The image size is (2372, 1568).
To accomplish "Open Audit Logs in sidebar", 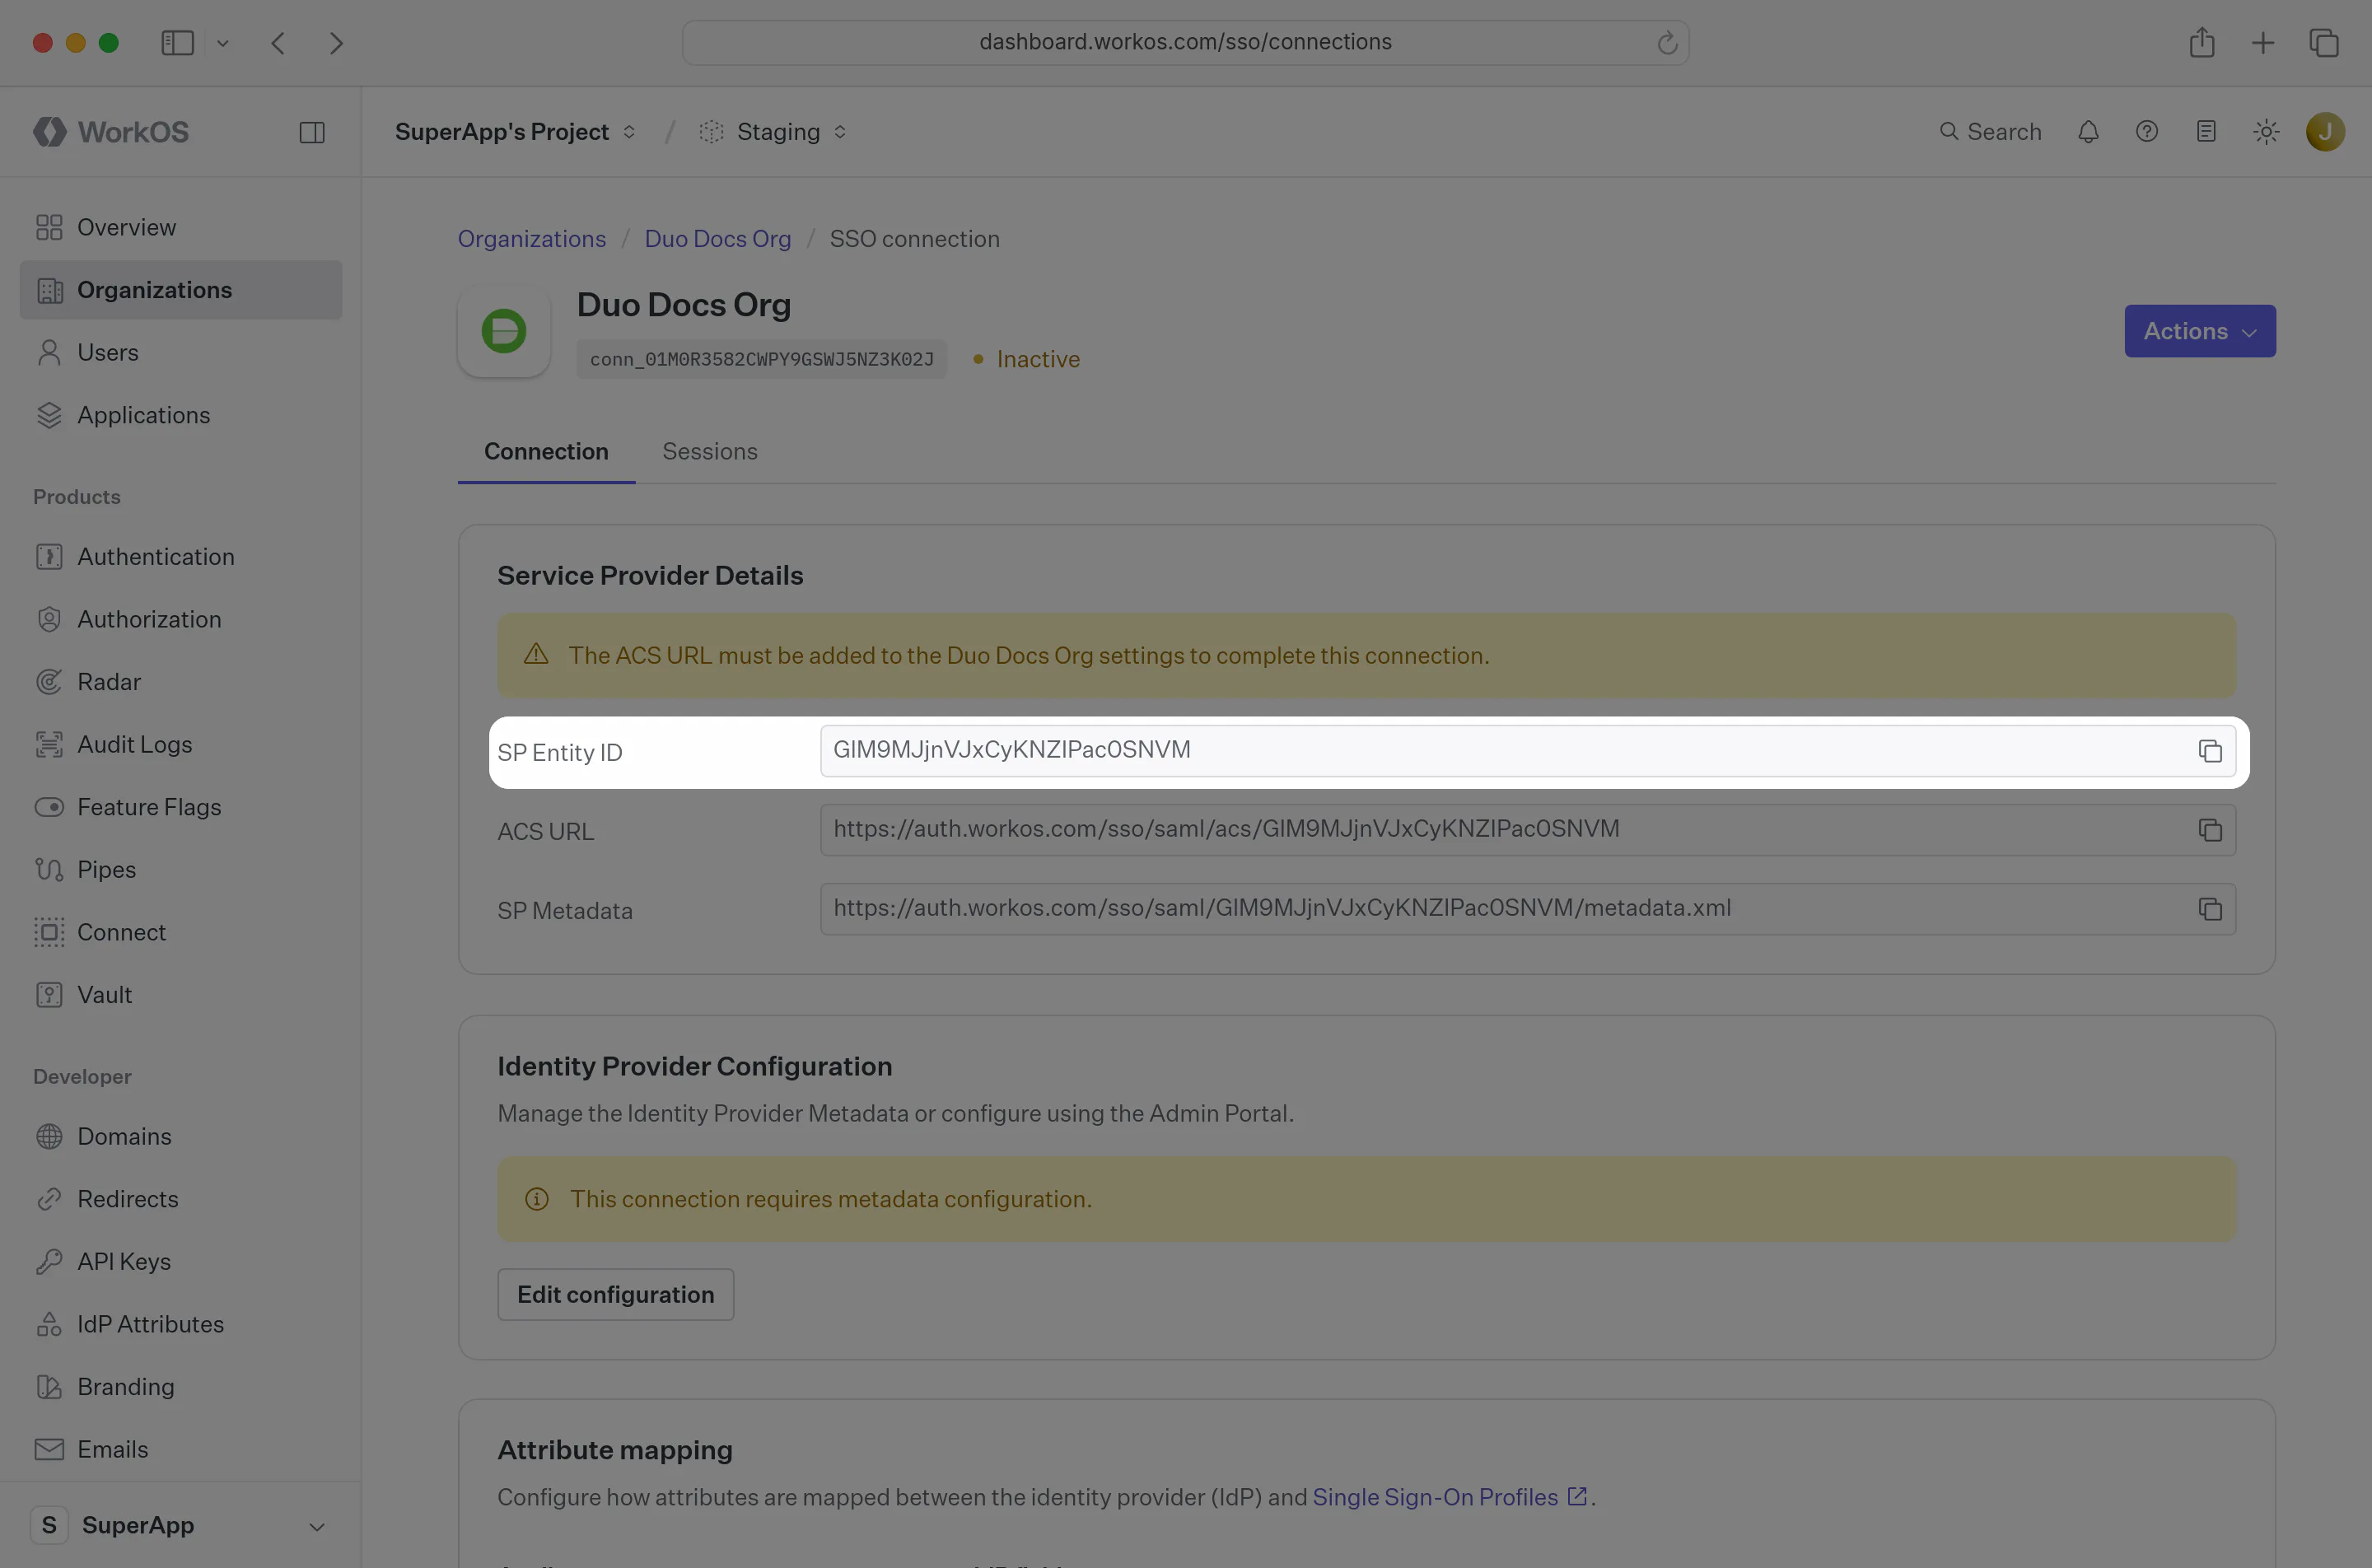I will (181, 745).
